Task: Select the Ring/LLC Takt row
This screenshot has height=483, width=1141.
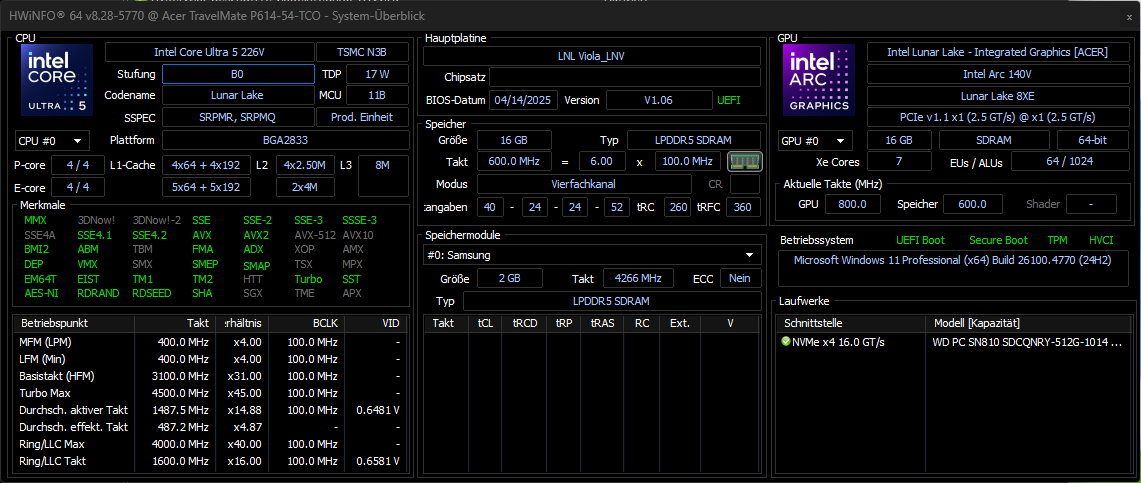Action: tap(209, 461)
